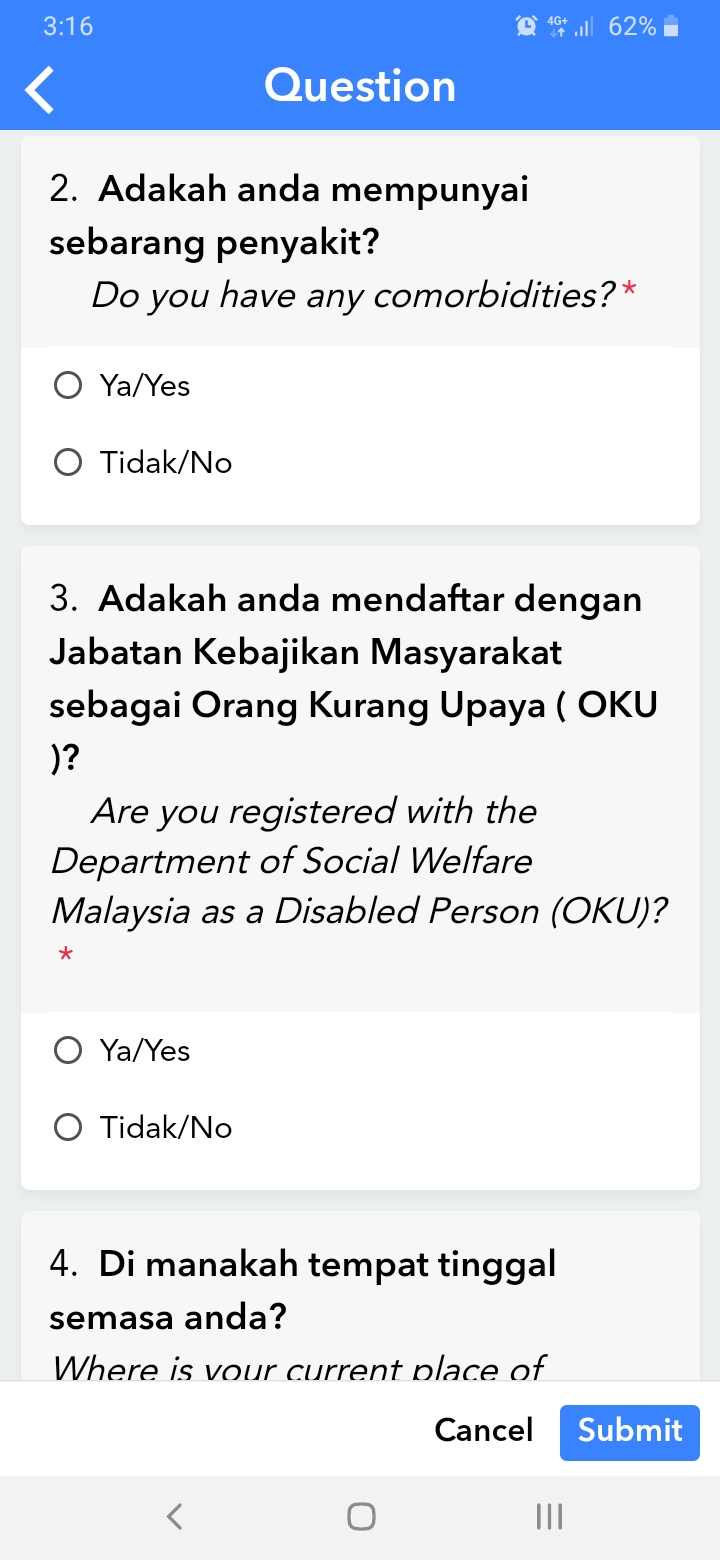Cancel the questionnaire

[x=484, y=1430]
